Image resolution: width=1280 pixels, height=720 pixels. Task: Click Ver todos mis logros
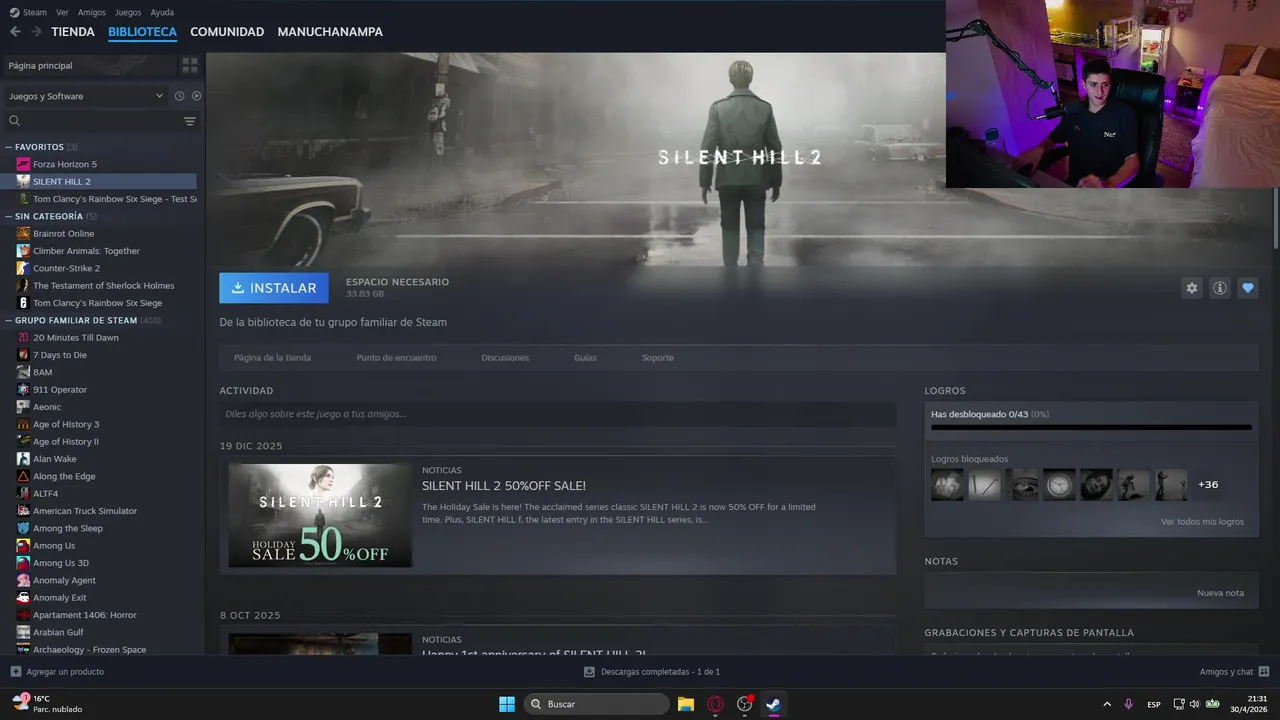coord(1202,522)
